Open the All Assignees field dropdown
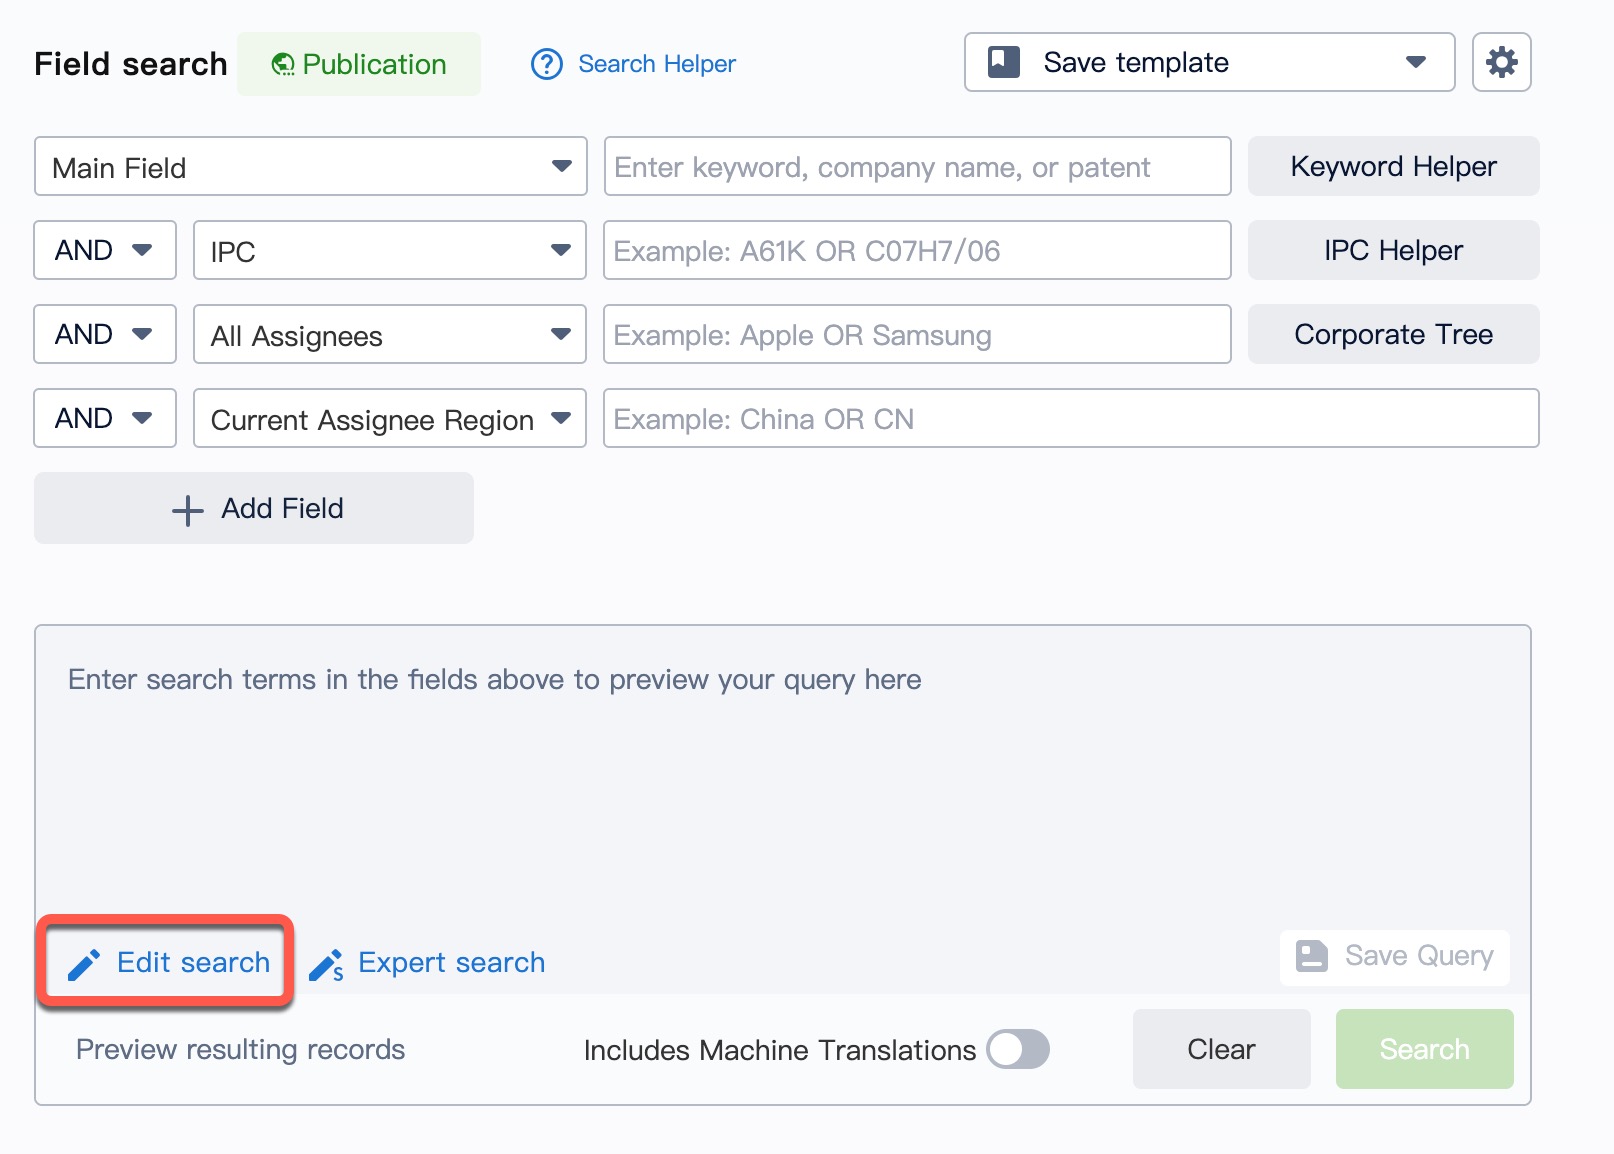This screenshot has height=1154, width=1614. (x=389, y=335)
